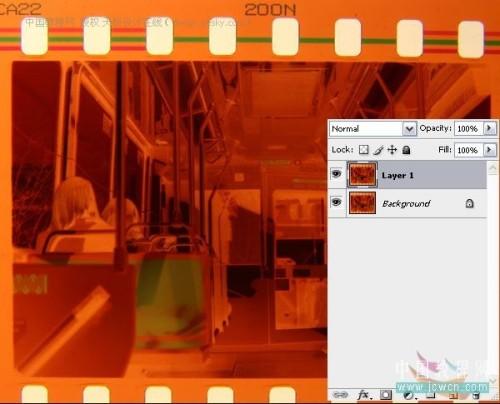This screenshot has width=500, height=404.
Task: Click the Fill 100% value field
Action: pos(469,150)
